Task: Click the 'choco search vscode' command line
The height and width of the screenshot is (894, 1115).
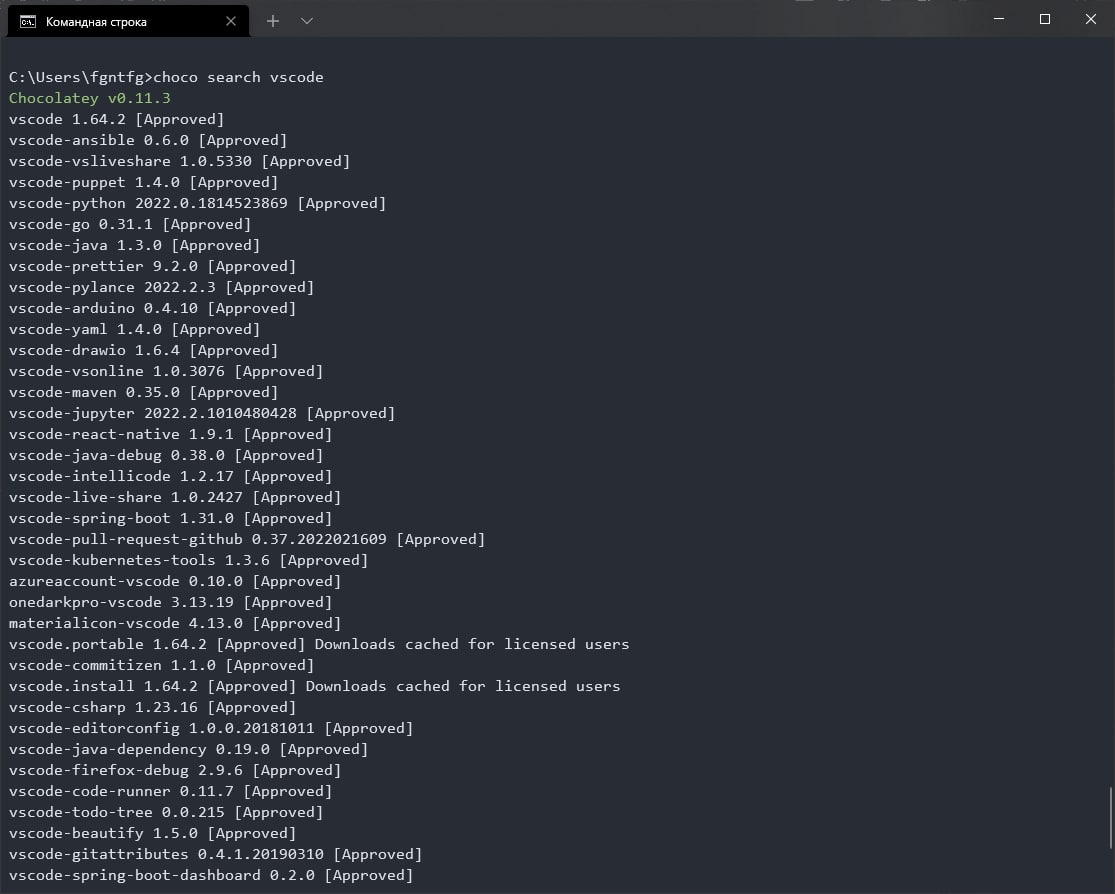Action: (x=166, y=77)
